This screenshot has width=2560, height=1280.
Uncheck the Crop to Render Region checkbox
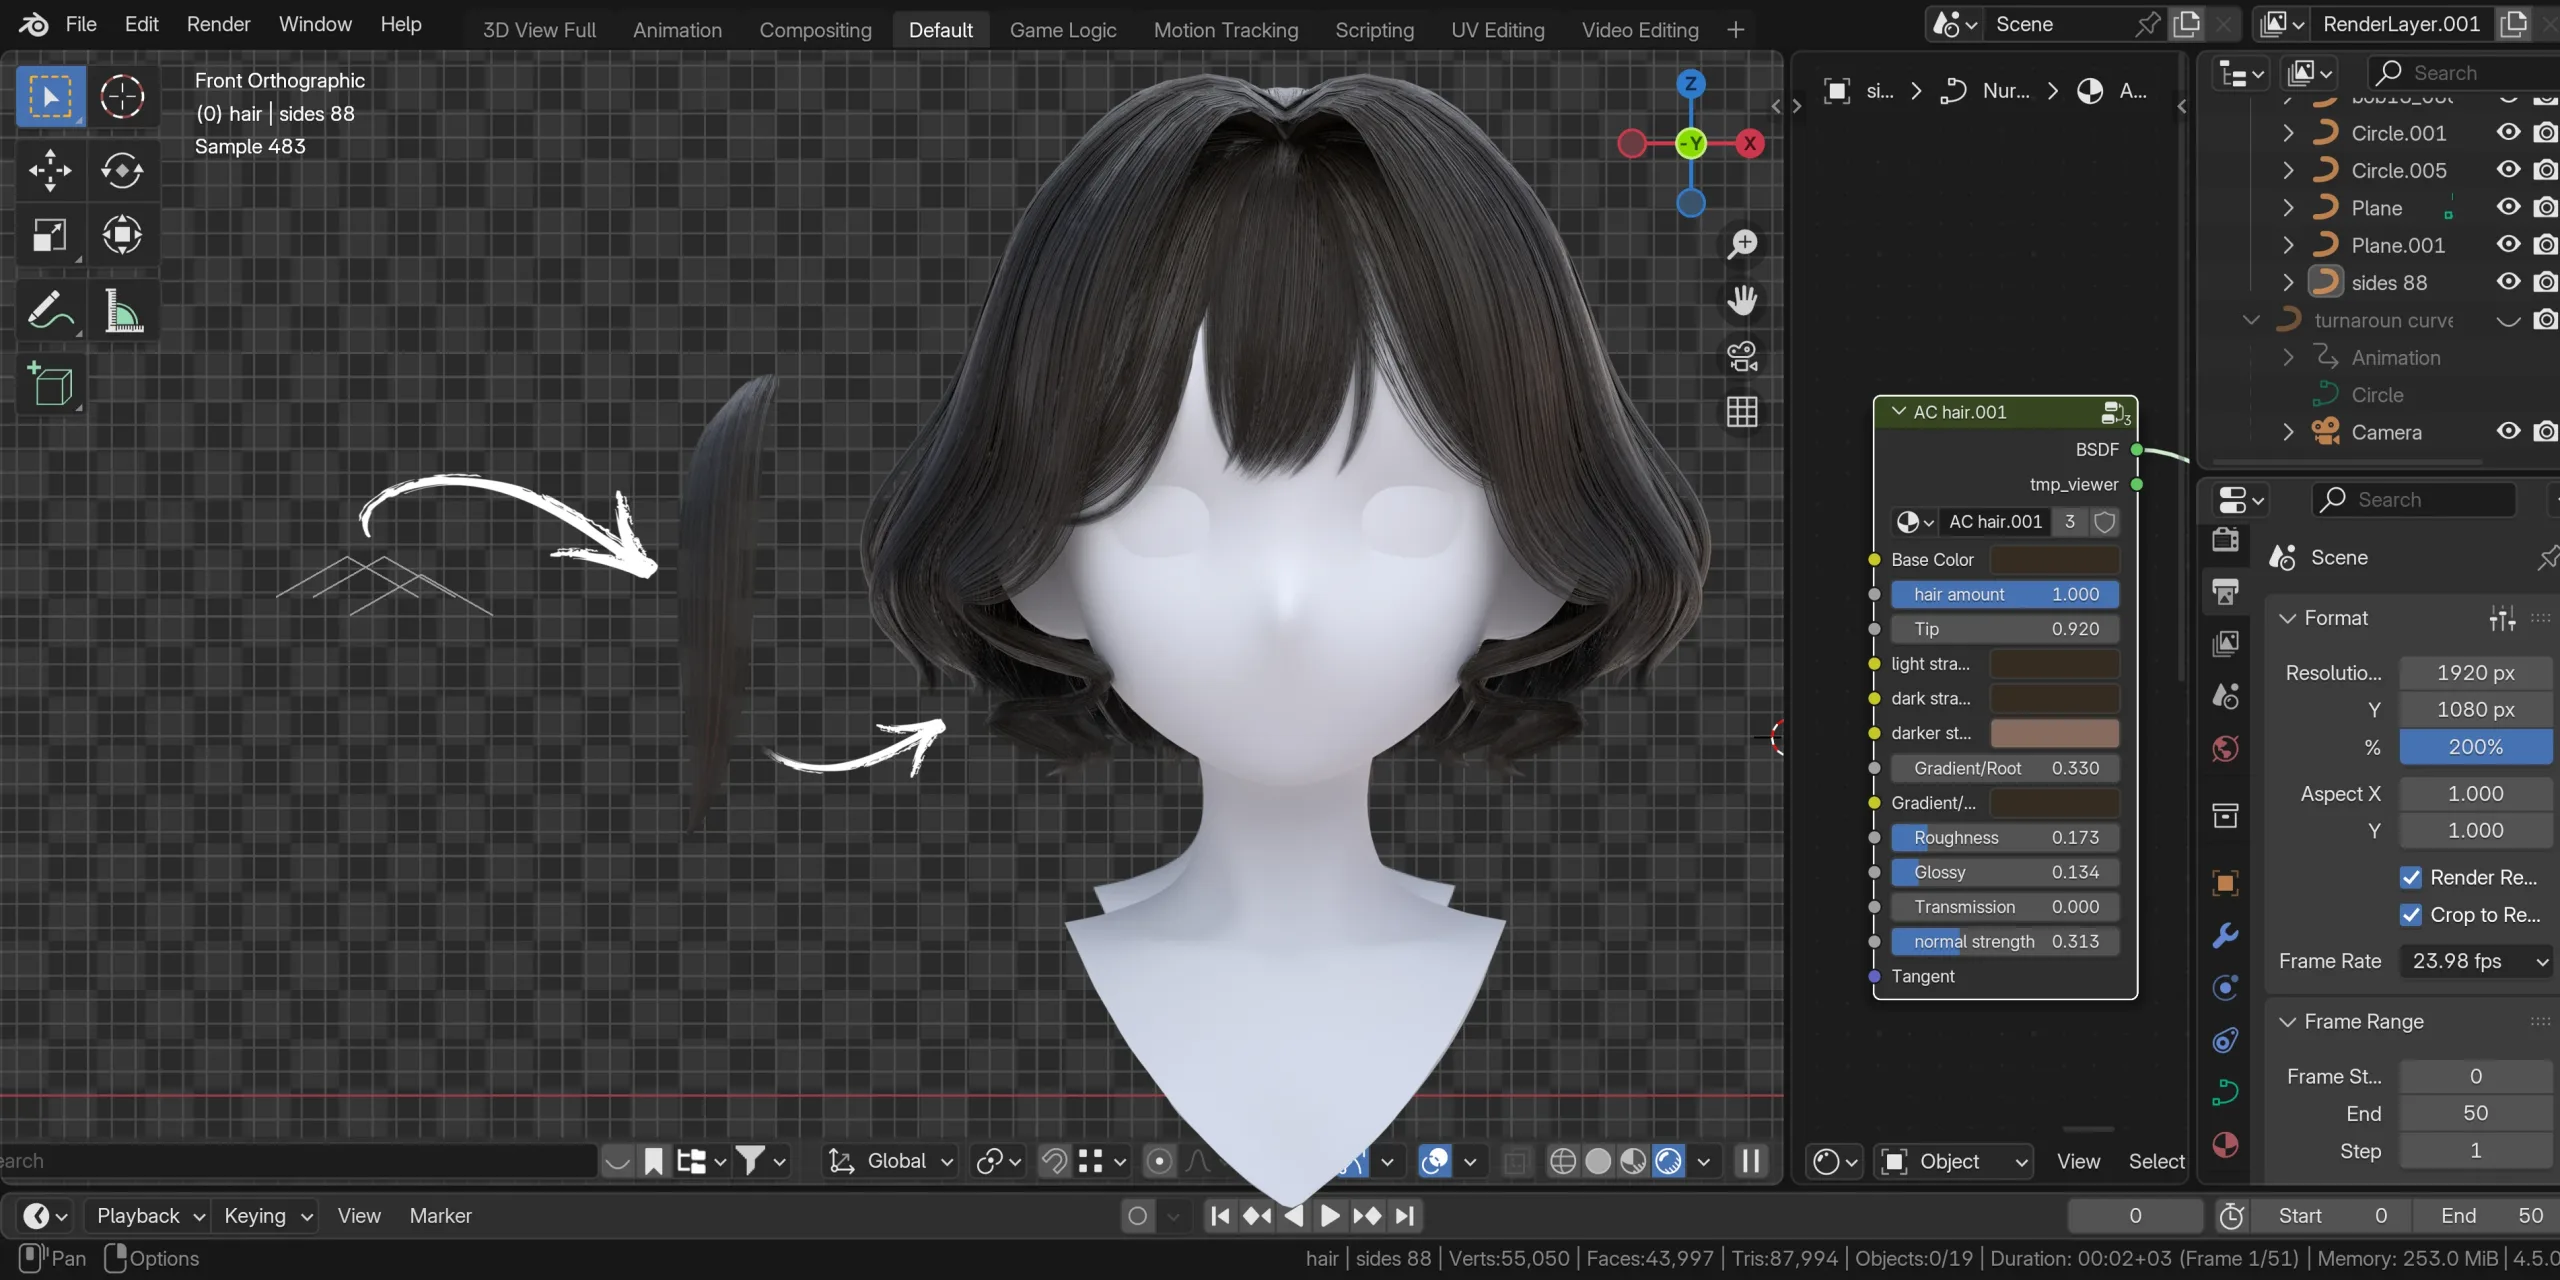pyautogui.click(x=2412, y=914)
